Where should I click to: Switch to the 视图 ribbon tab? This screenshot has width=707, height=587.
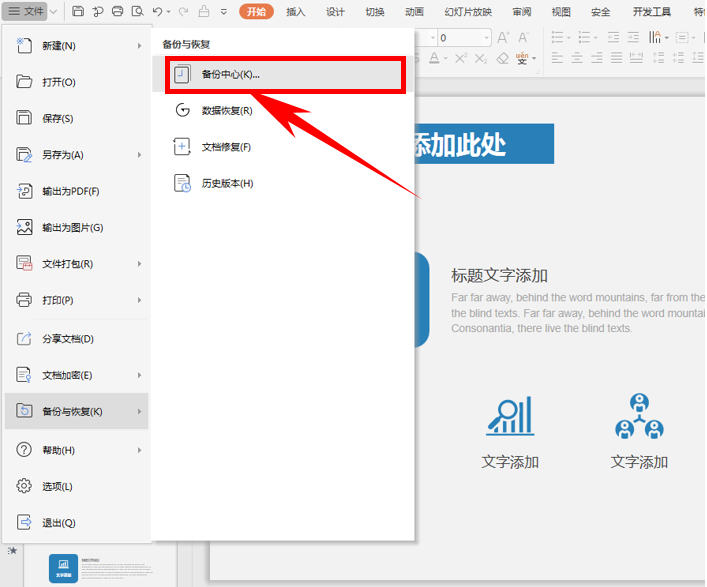click(x=561, y=12)
